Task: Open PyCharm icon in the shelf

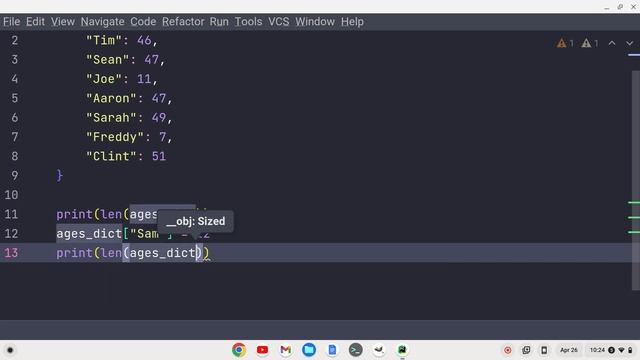Action: coord(402,350)
